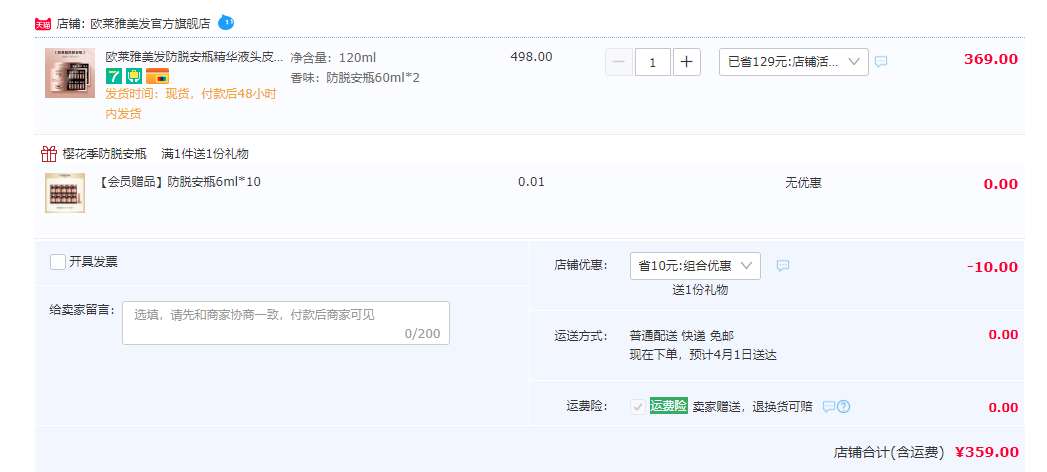Viewport: 1047px width, 472px height.
Task: Open the 欧莱雅美发防脱安瓶精华液头皮 product title link
Action: click(x=194, y=57)
